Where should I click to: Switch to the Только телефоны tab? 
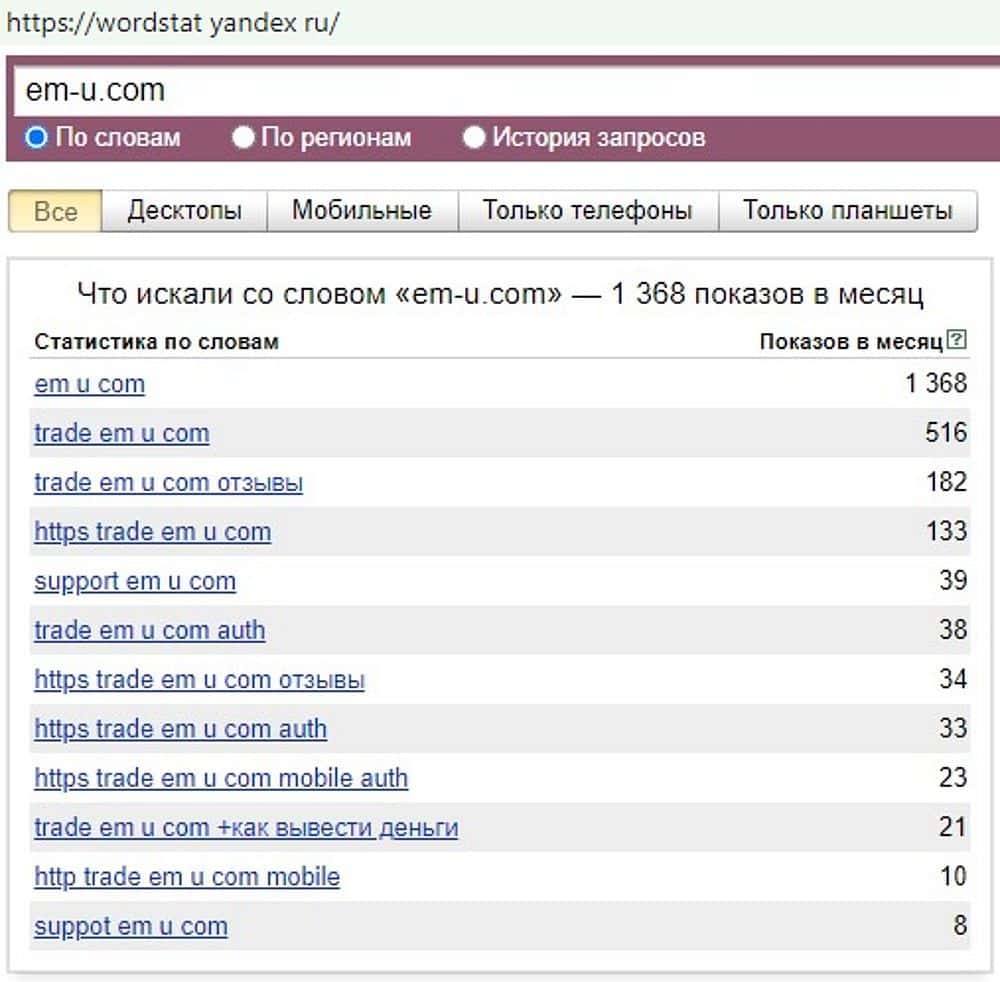587,211
